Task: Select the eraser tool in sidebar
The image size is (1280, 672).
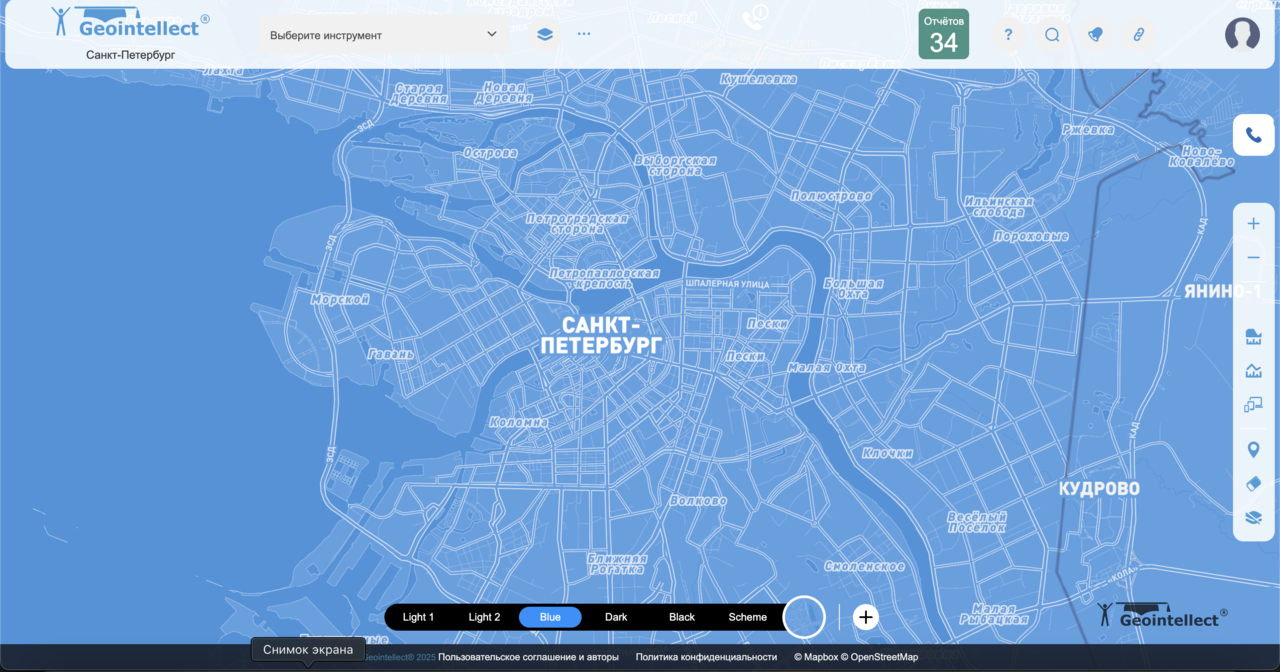Action: [1253, 483]
